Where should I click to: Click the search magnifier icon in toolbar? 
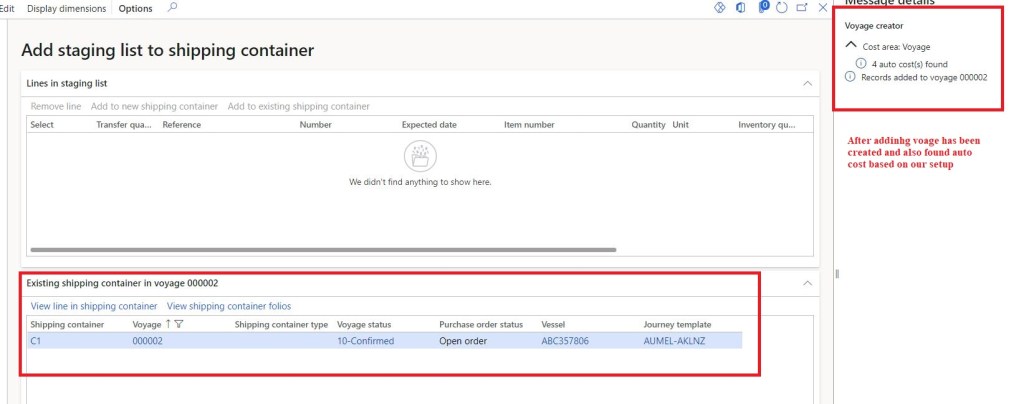[x=172, y=8]
